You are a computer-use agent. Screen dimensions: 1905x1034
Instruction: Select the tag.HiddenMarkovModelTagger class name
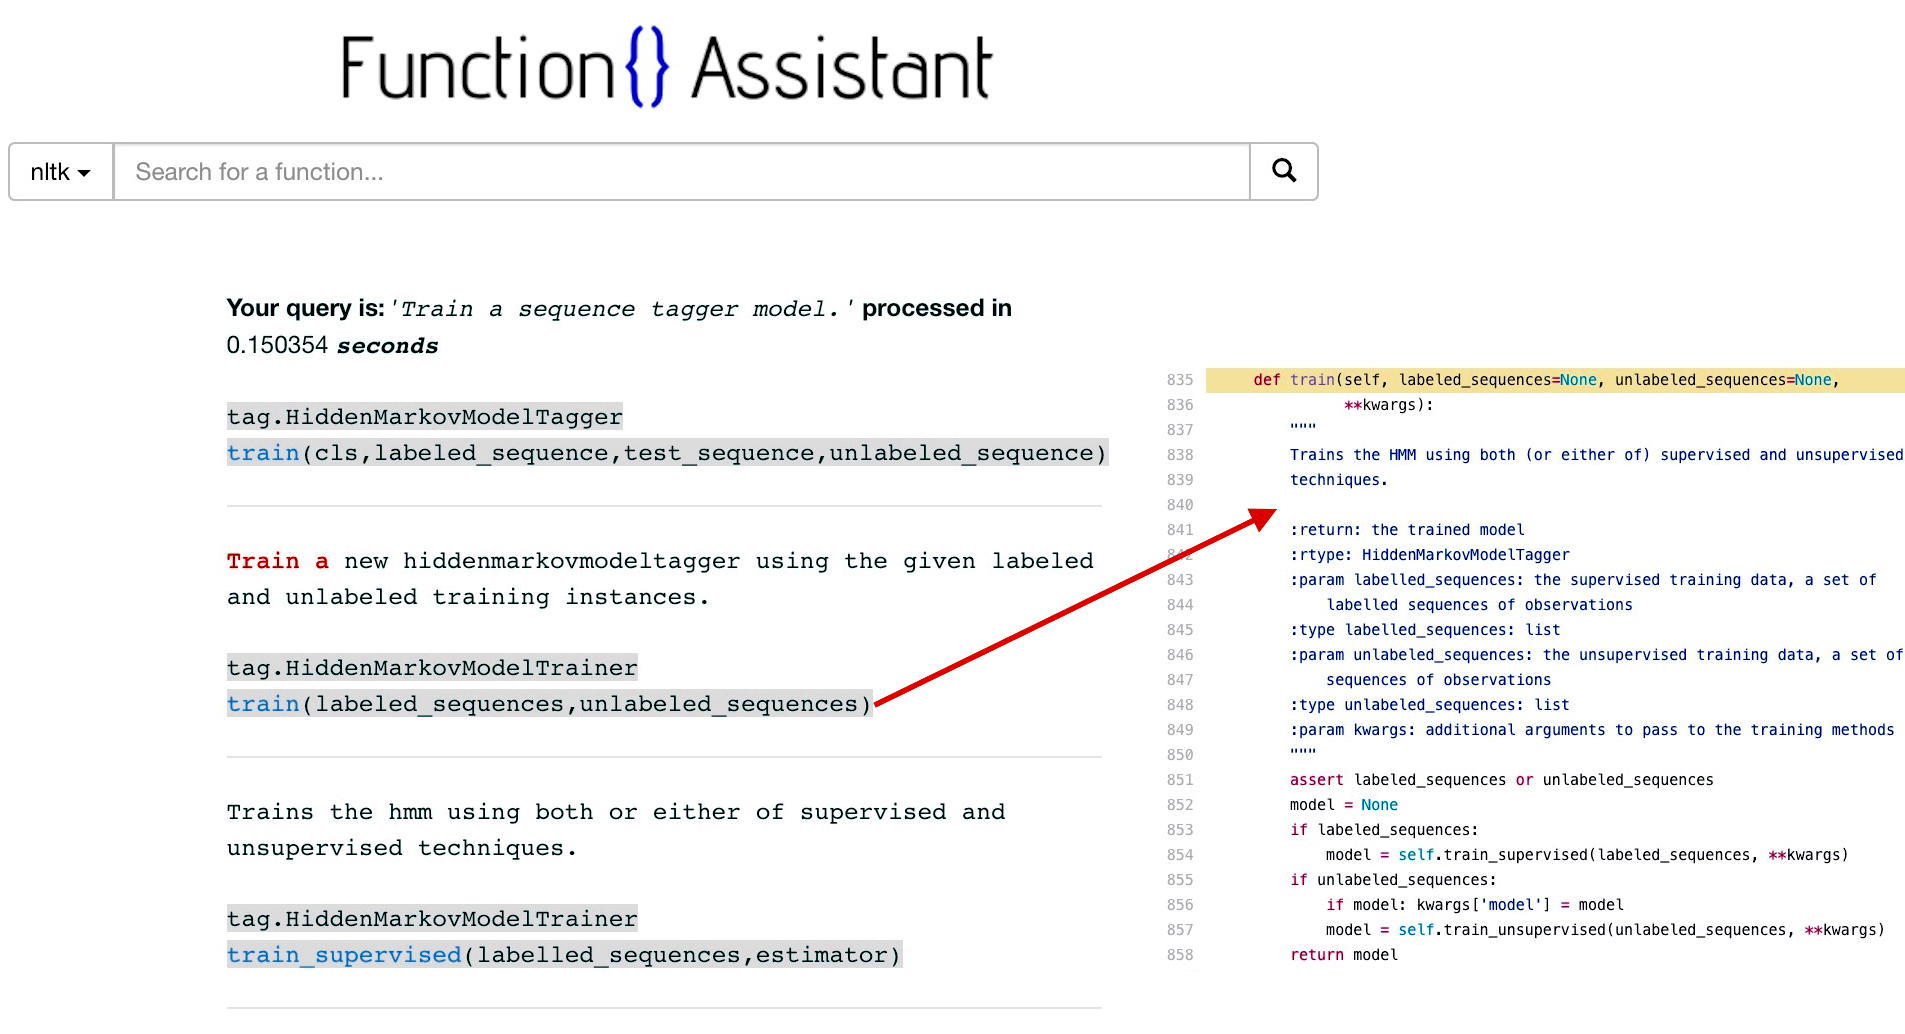425,417
